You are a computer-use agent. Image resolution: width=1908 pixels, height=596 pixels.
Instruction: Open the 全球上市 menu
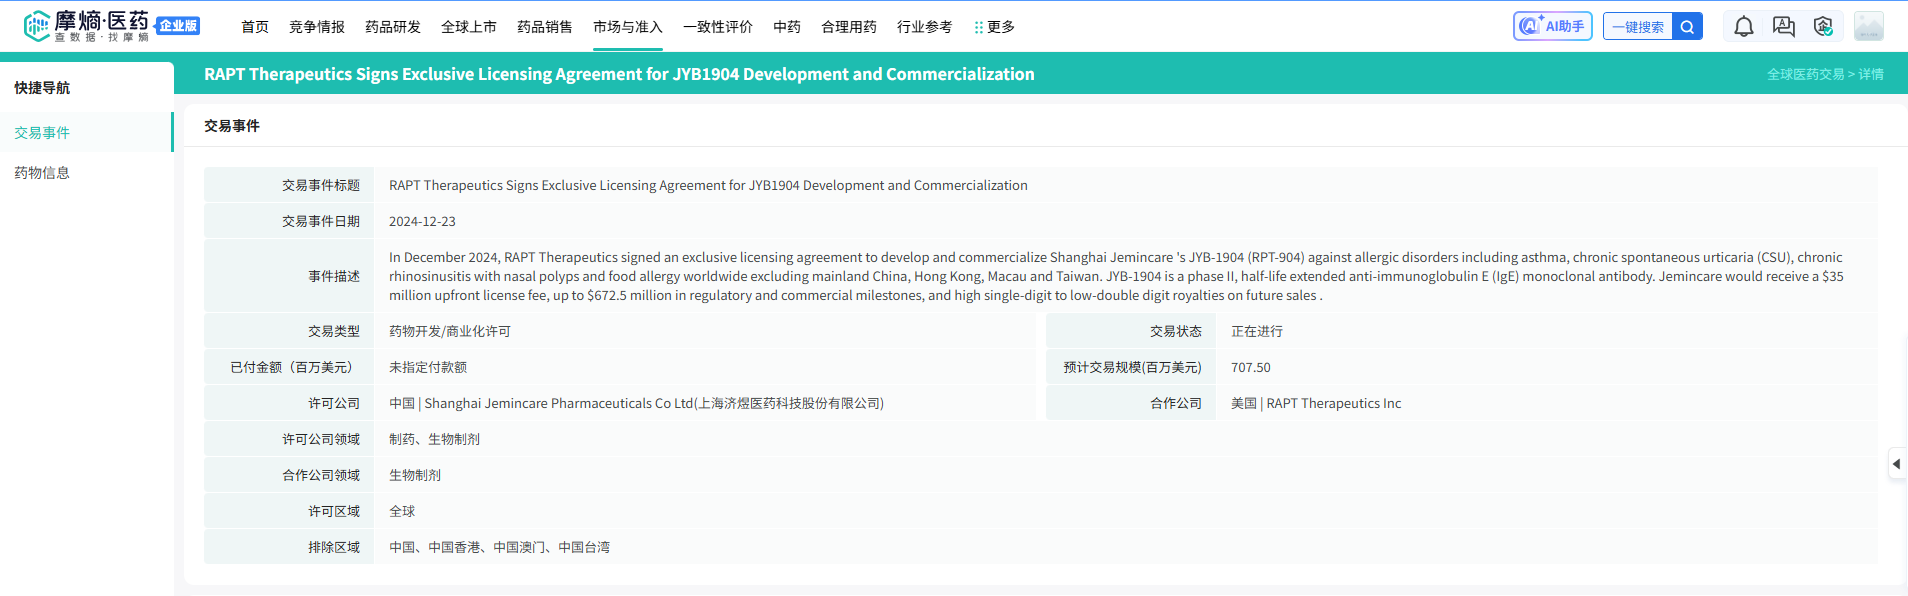pos(469,27)
